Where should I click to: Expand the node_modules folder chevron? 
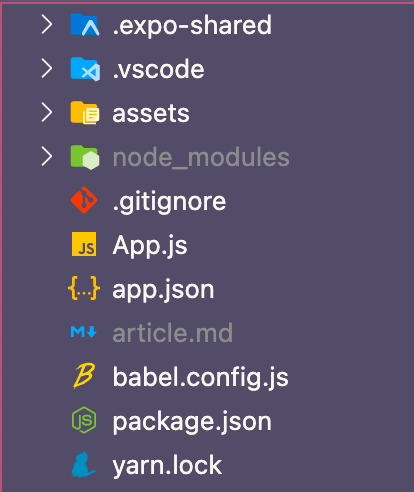pyautogui.click(x=47, y=157)
